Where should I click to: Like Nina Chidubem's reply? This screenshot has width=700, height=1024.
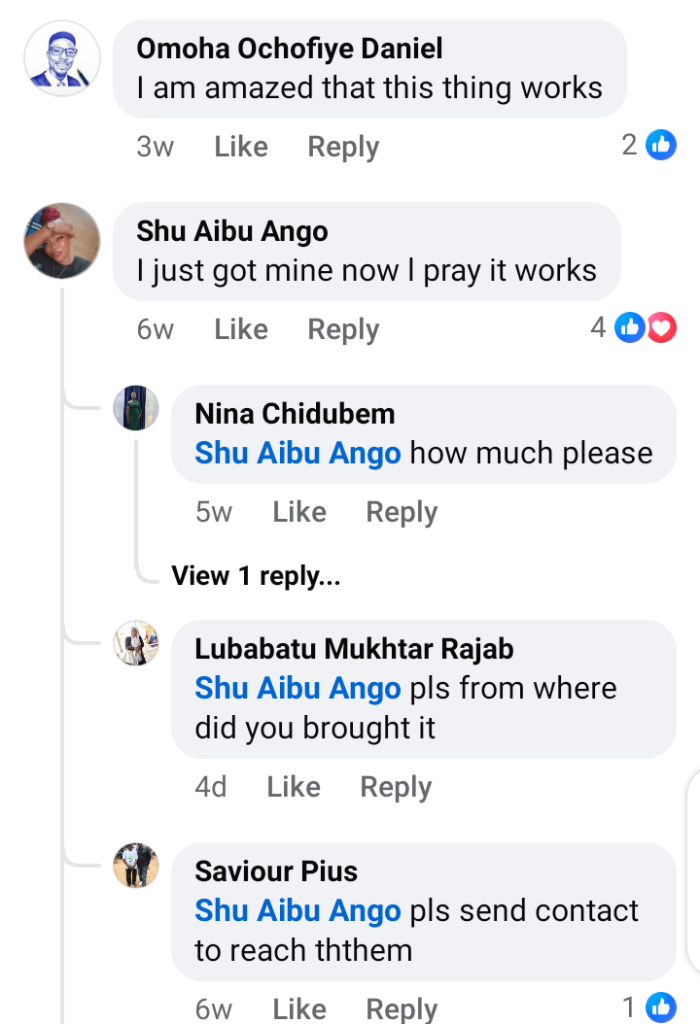pyautogui.click(x=299, y=512)
